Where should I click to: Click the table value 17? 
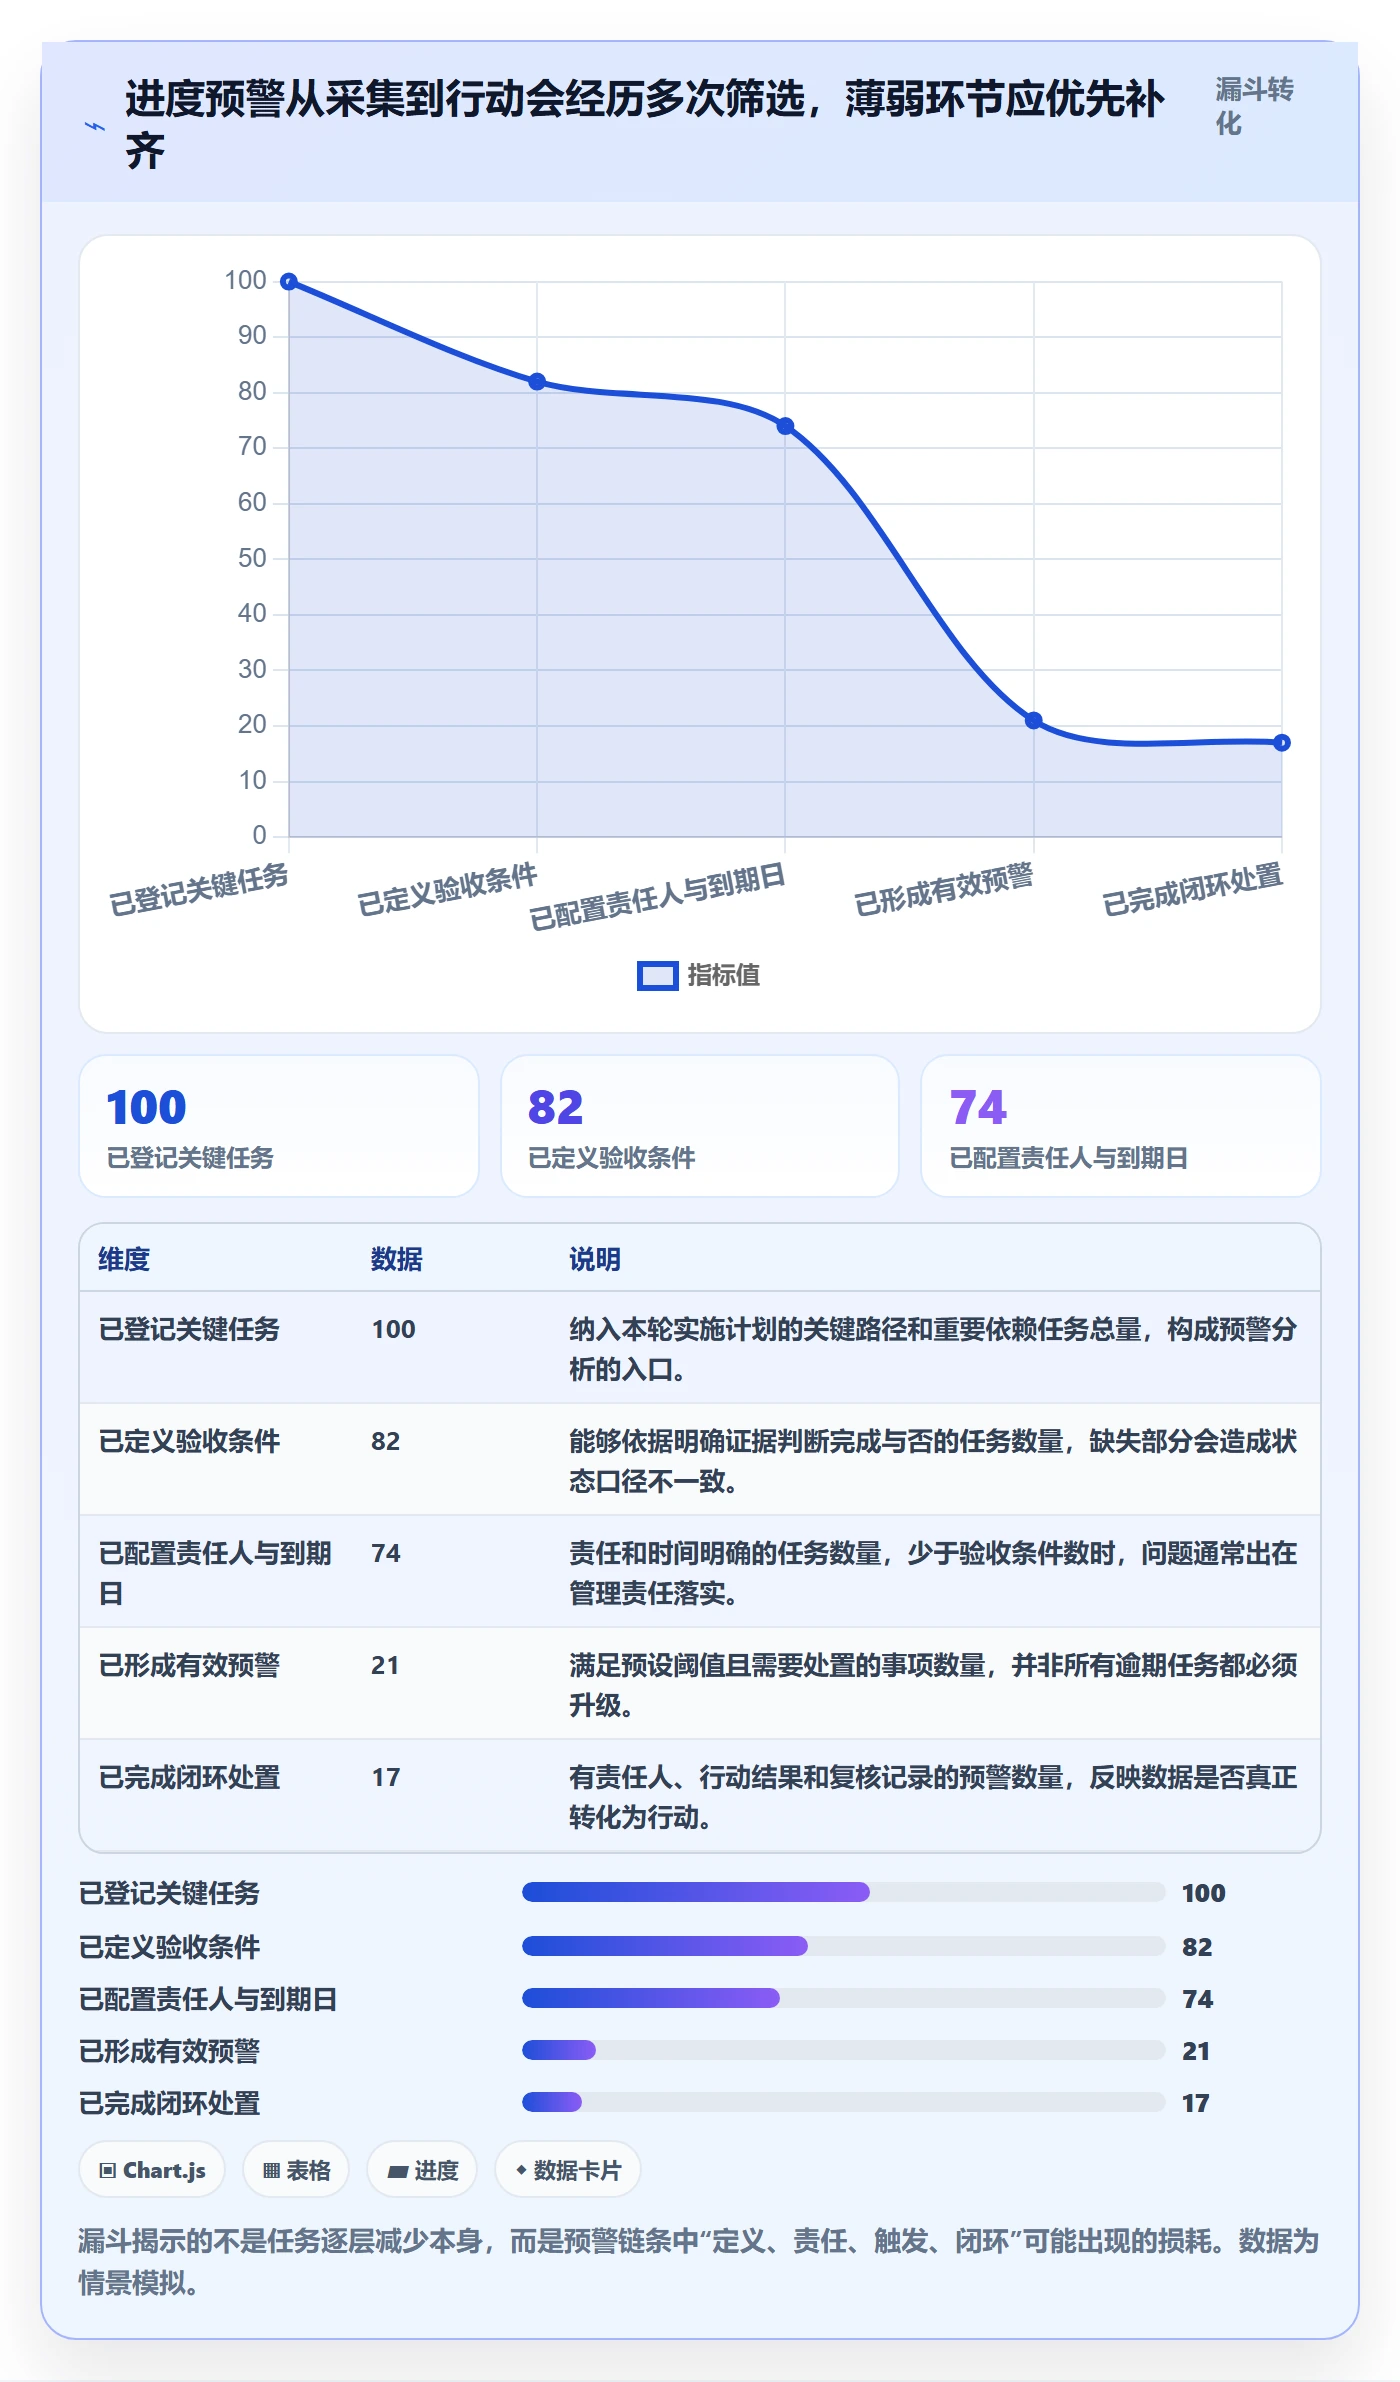coord(386,1777)
